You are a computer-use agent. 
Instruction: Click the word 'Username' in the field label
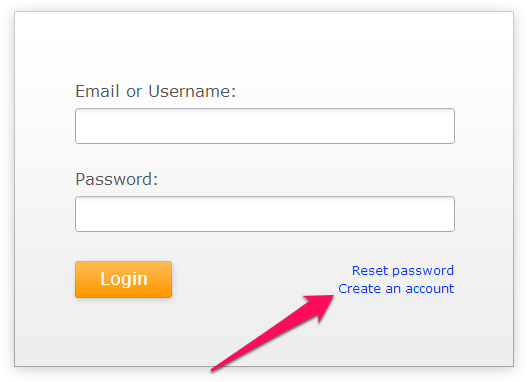pyautogui.click(x=192, y=91)
